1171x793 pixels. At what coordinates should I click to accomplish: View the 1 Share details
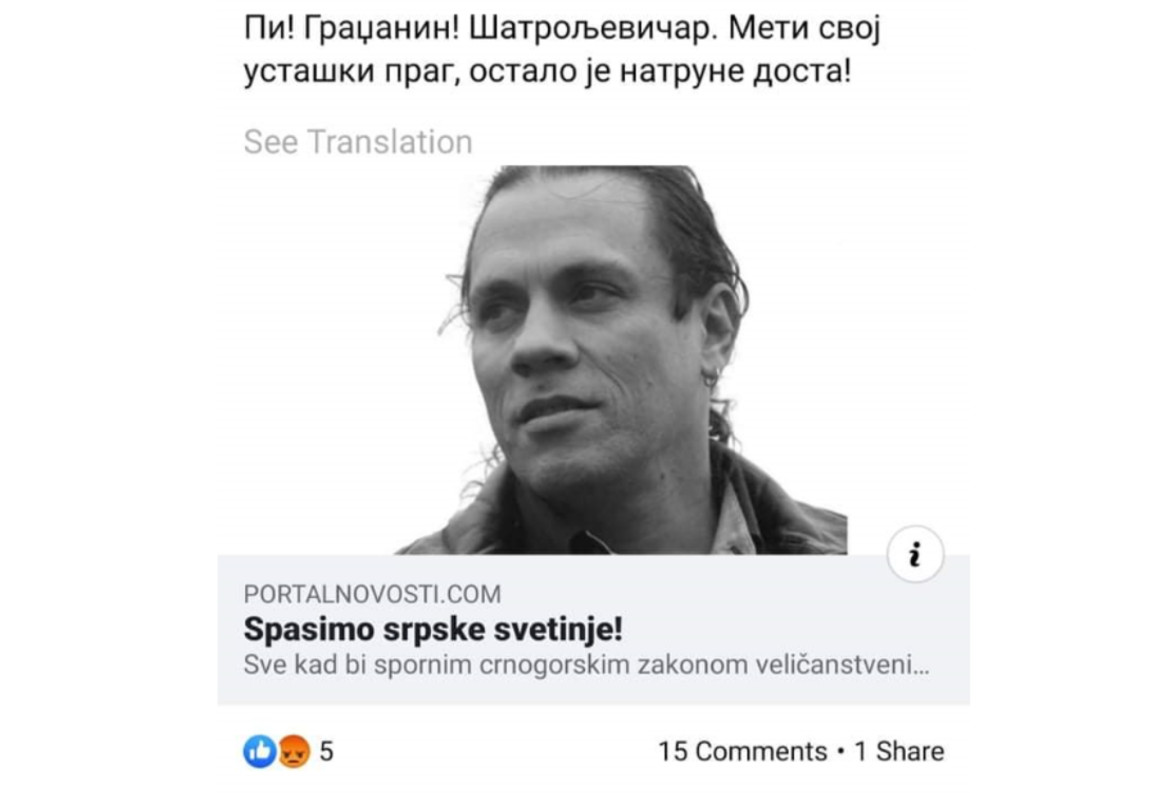point(899,751)
